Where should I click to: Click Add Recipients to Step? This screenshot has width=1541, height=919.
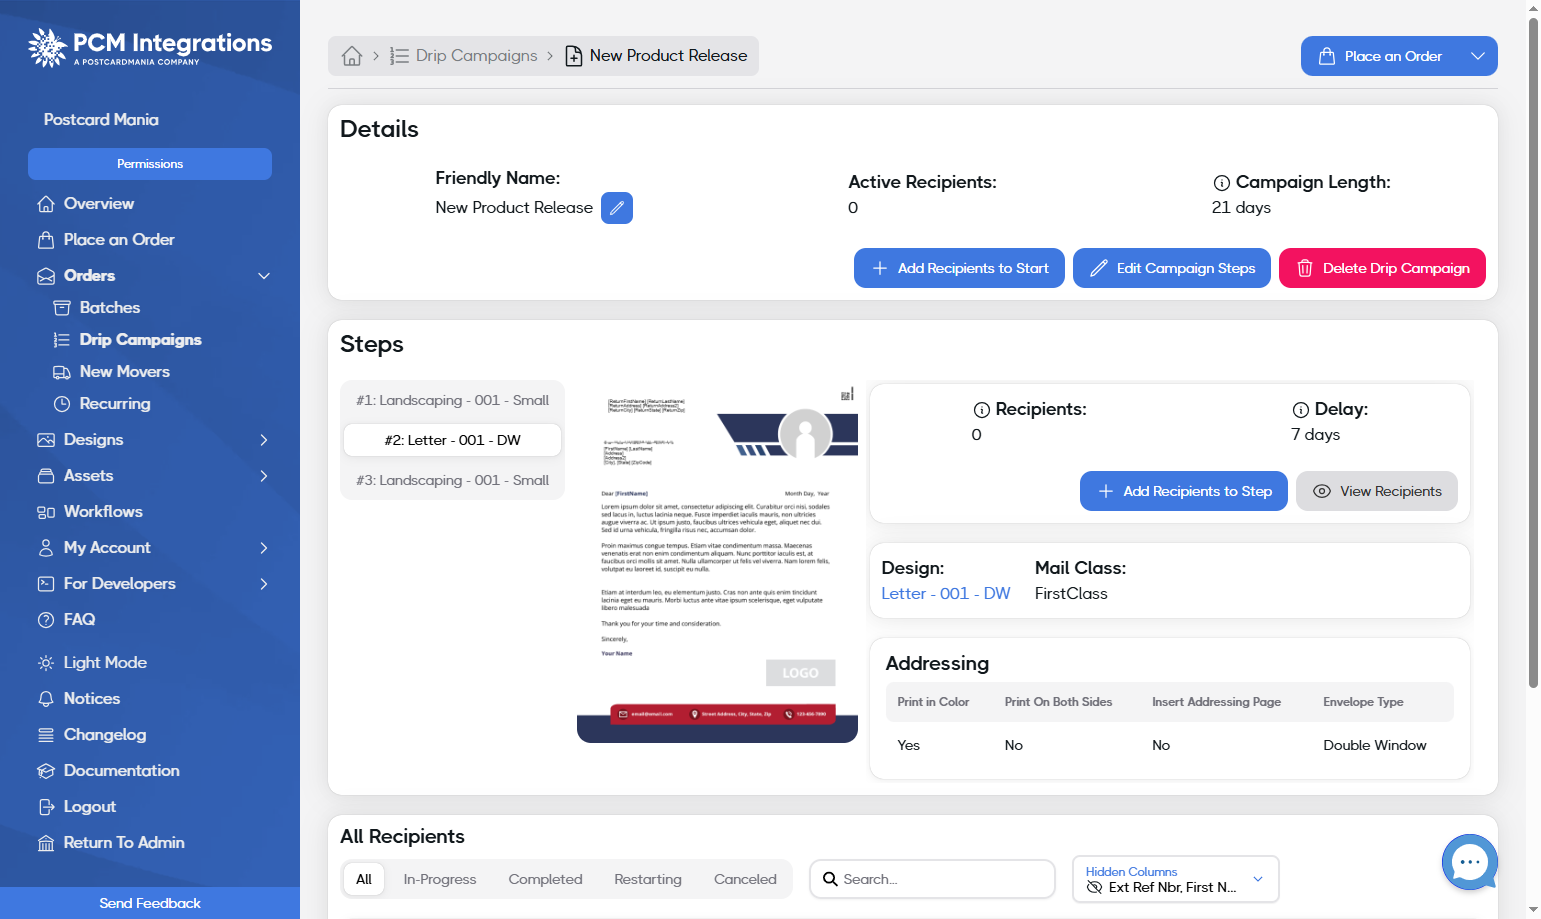[x=1184, y=491]
